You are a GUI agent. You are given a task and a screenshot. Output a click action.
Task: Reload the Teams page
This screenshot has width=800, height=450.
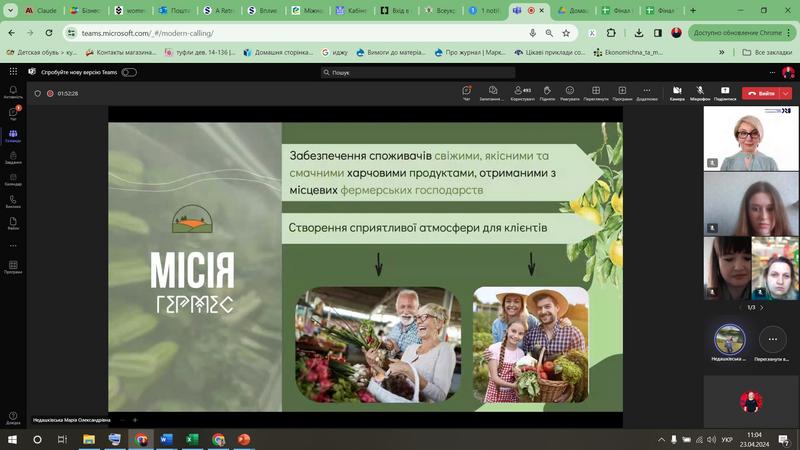49,33
